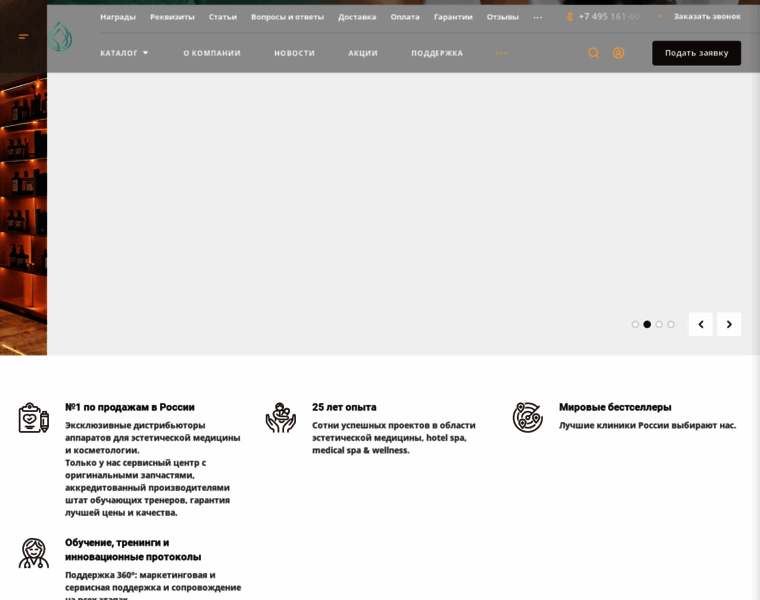This screenshot has height=600, width=760.
Task: Open the hamburger side menu icon
Action: click(23, 36)
